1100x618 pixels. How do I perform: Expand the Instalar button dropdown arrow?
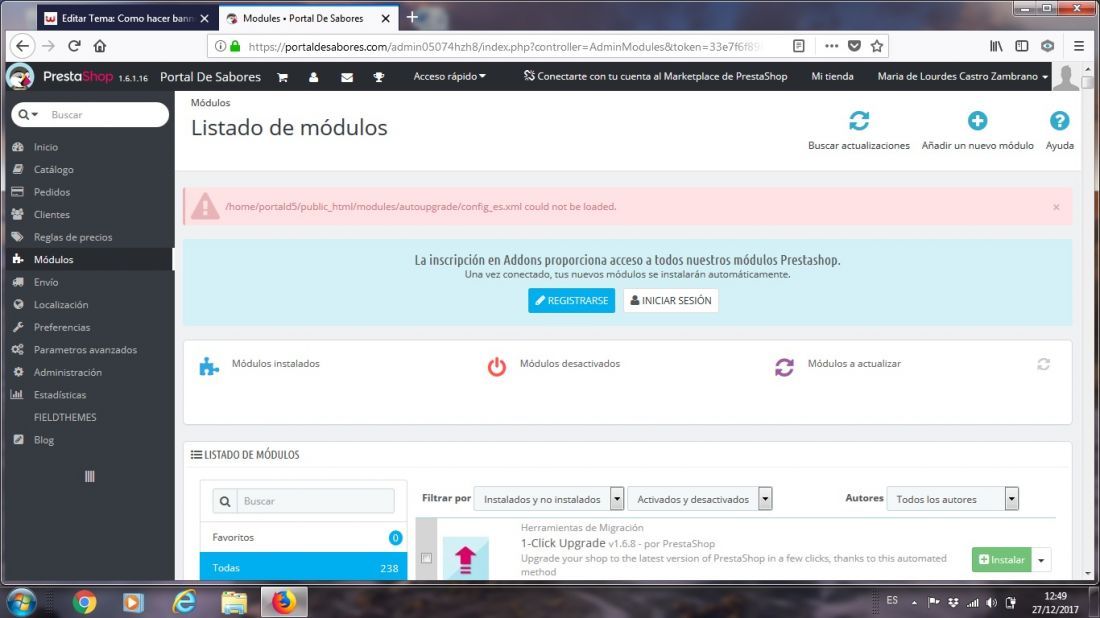(x=1041, y=560)
